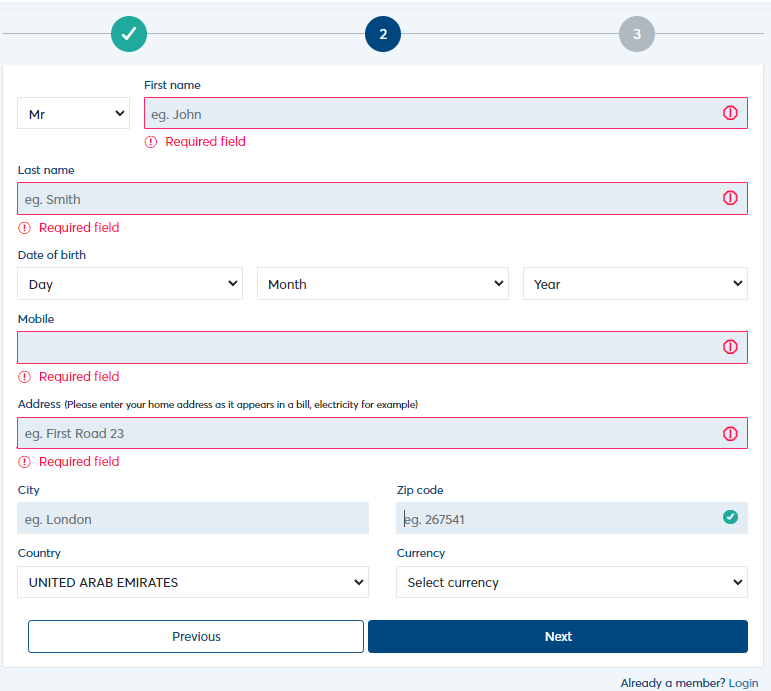771x691 pixels.
Task: Focus the City input field
Action: [x=193, y=518]
